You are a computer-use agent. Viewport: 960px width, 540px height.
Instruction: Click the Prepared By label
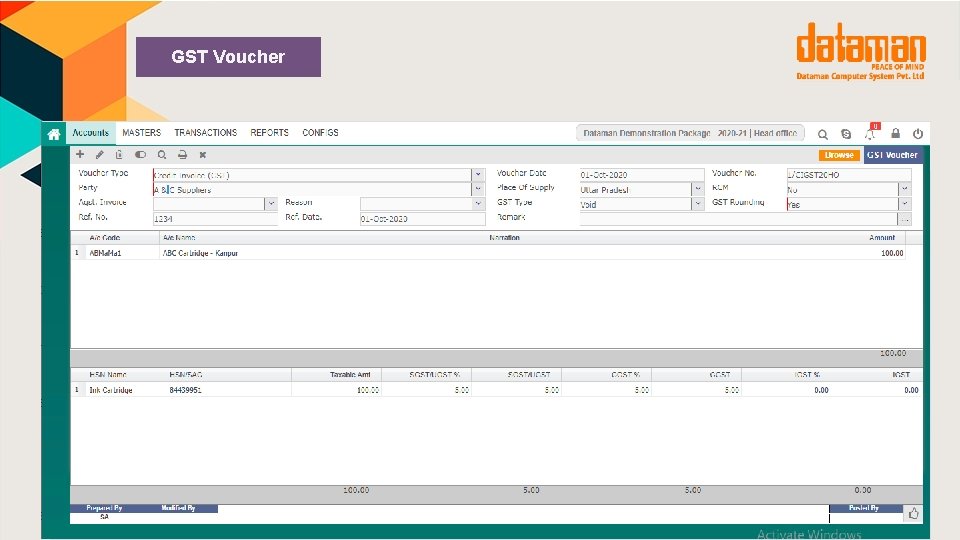(104, 508)
